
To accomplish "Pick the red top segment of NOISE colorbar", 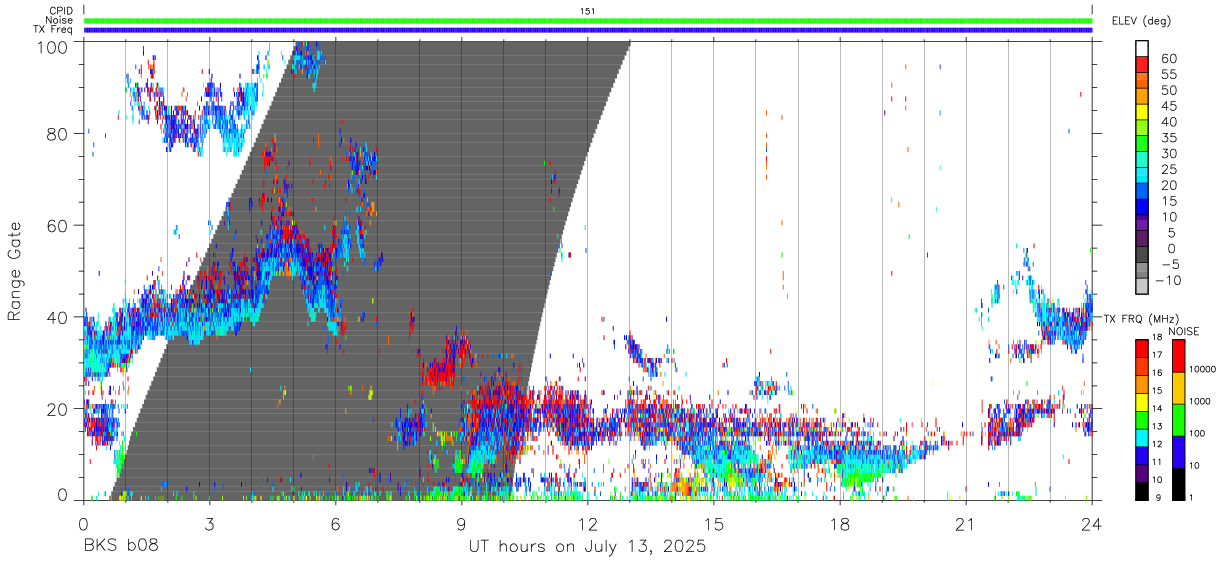I will click(x=1178, y=356).
